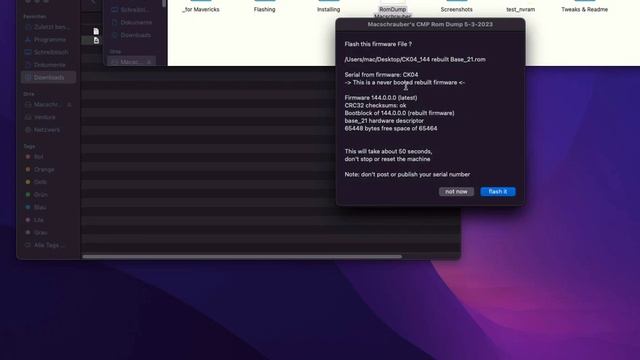This screenshot has height=360, width=640.
Task: Click 'Bootblock of 144.0.0.0' line
Action: tap(399, 113)
